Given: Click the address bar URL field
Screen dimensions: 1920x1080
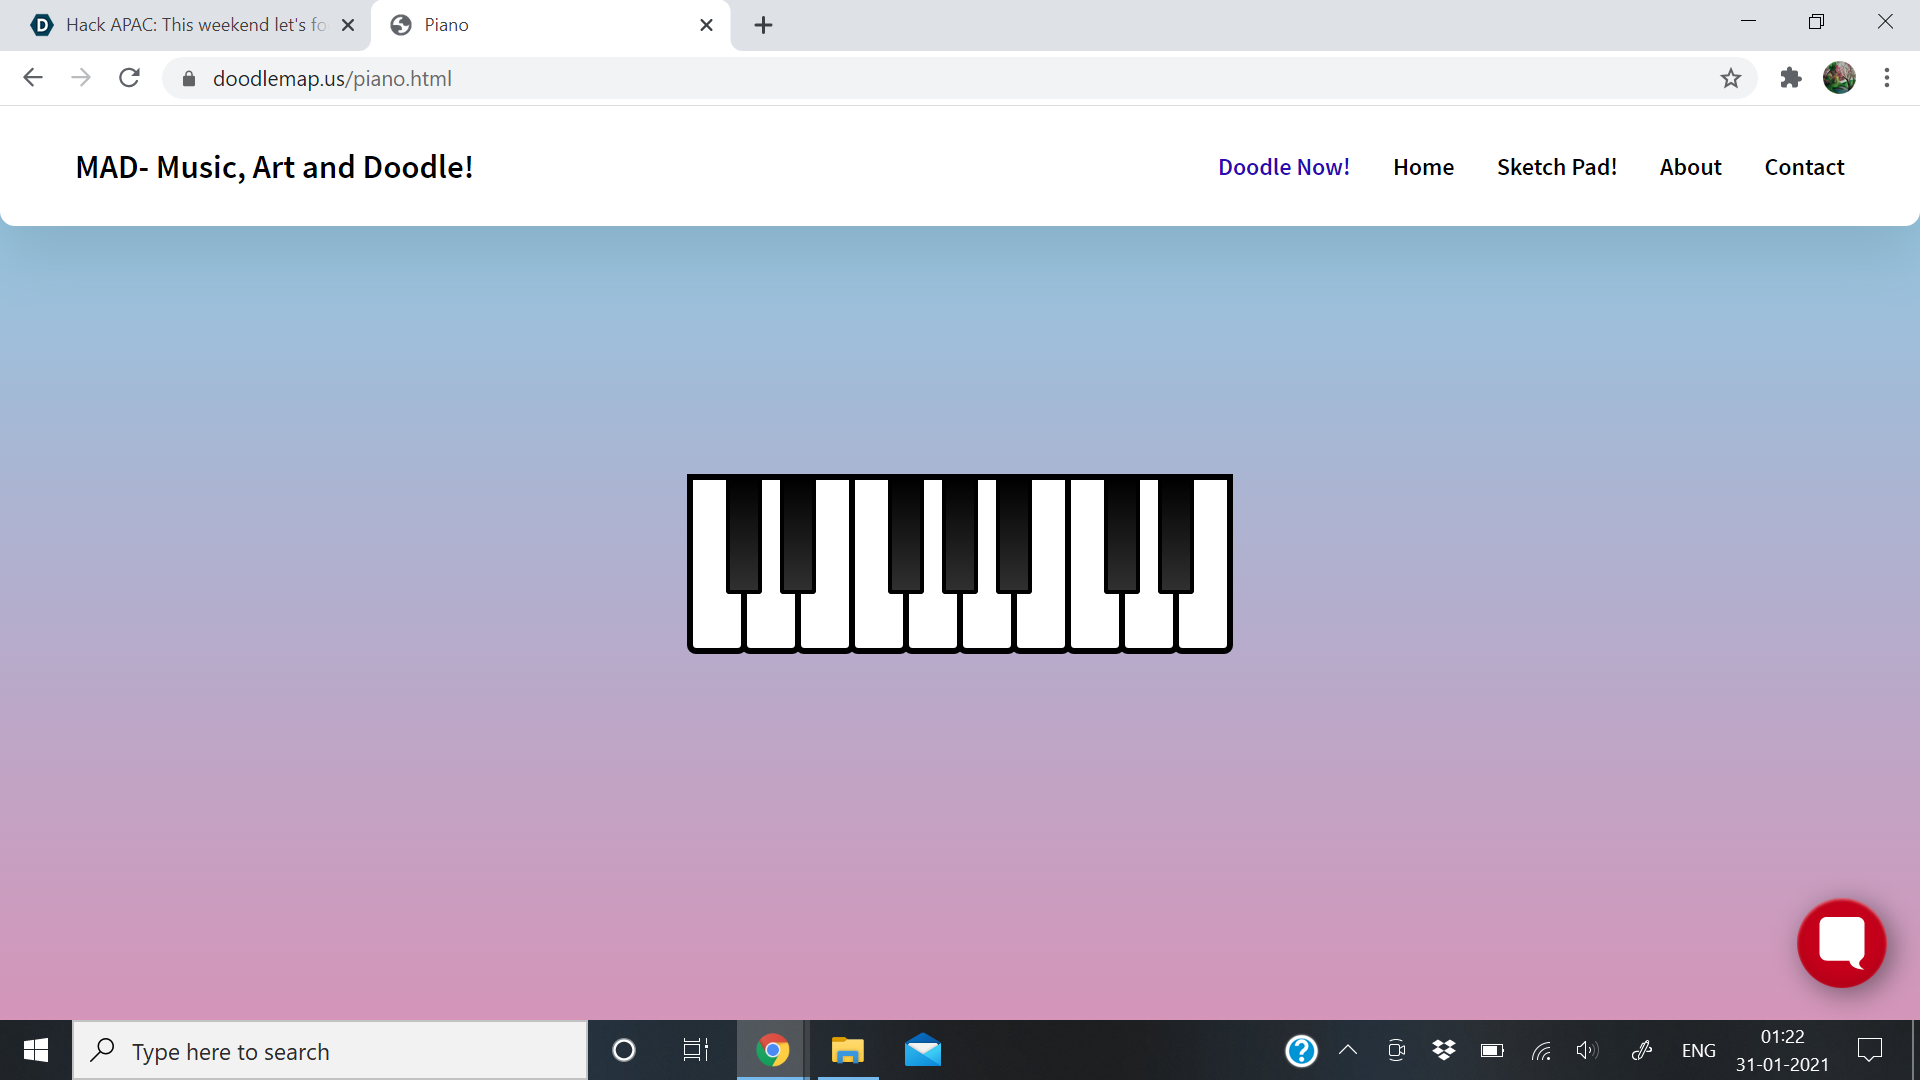Looking at the screenshot, I should pyautogui.click(x=900, y=78).
